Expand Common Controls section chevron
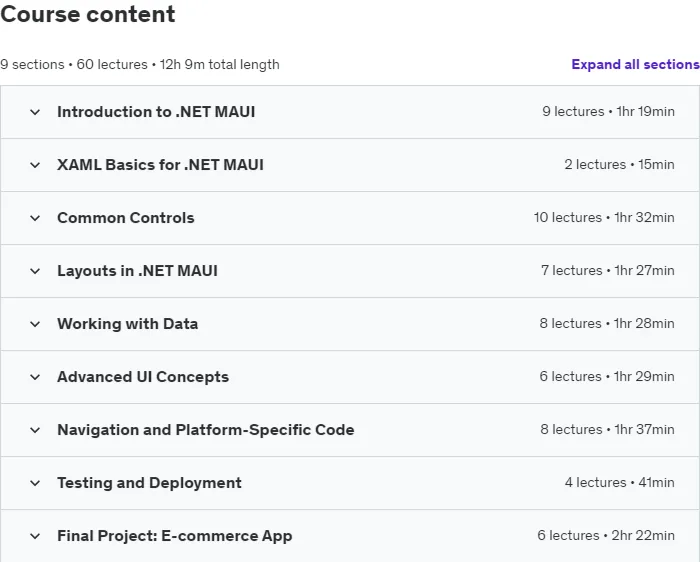 (x=35, y=218)
